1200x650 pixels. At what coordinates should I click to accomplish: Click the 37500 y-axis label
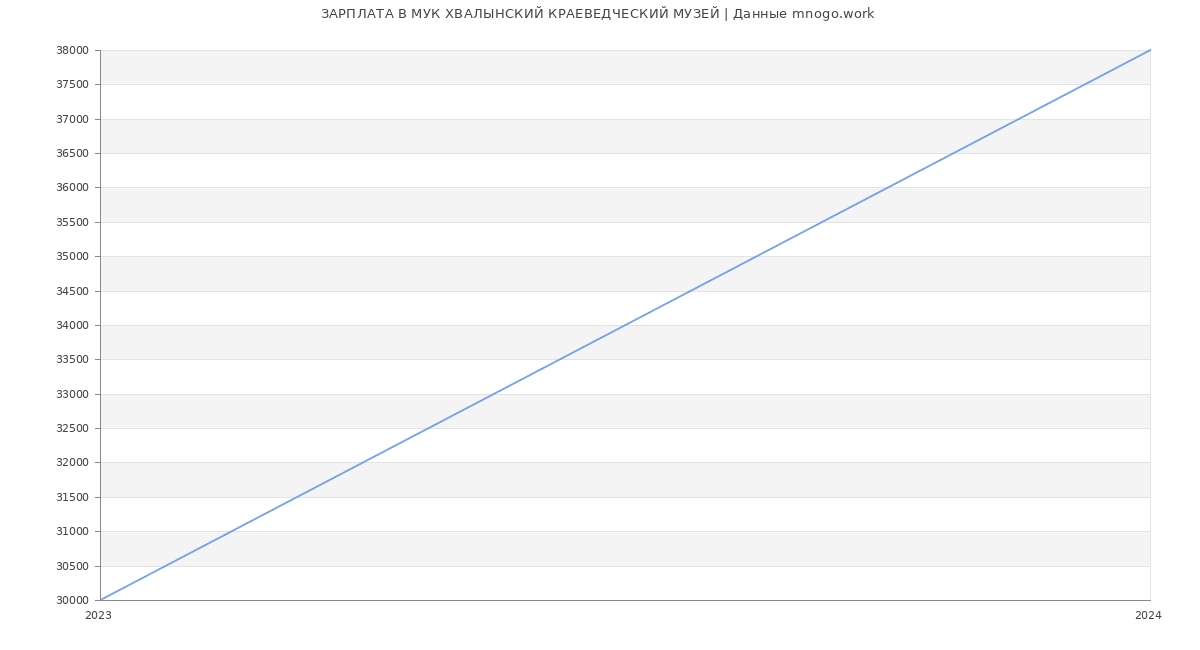pyautogui.click(x=72, y=85)
